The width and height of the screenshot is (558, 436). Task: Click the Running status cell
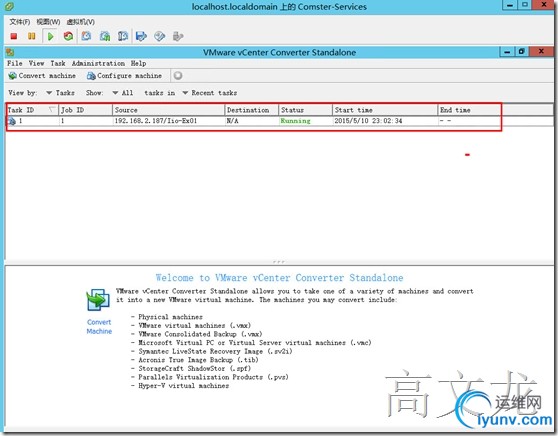click(295, 121)
